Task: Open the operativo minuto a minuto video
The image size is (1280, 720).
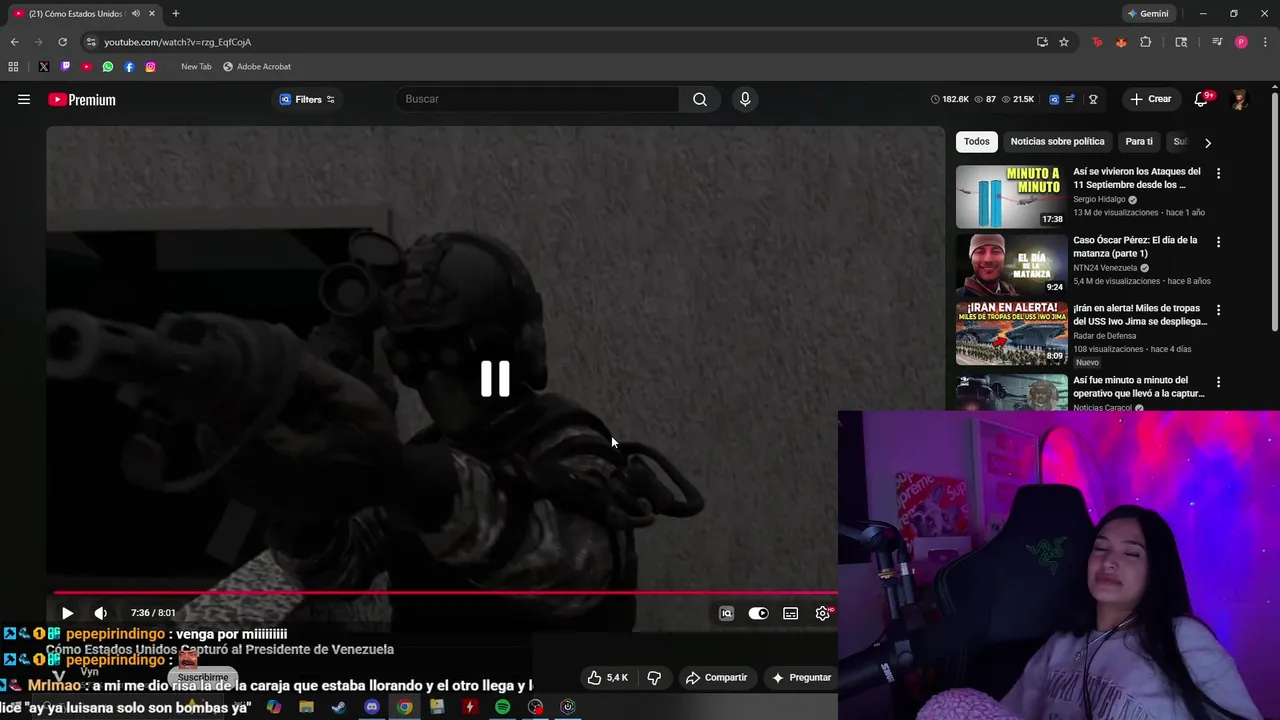Action: coord(1138,387)
